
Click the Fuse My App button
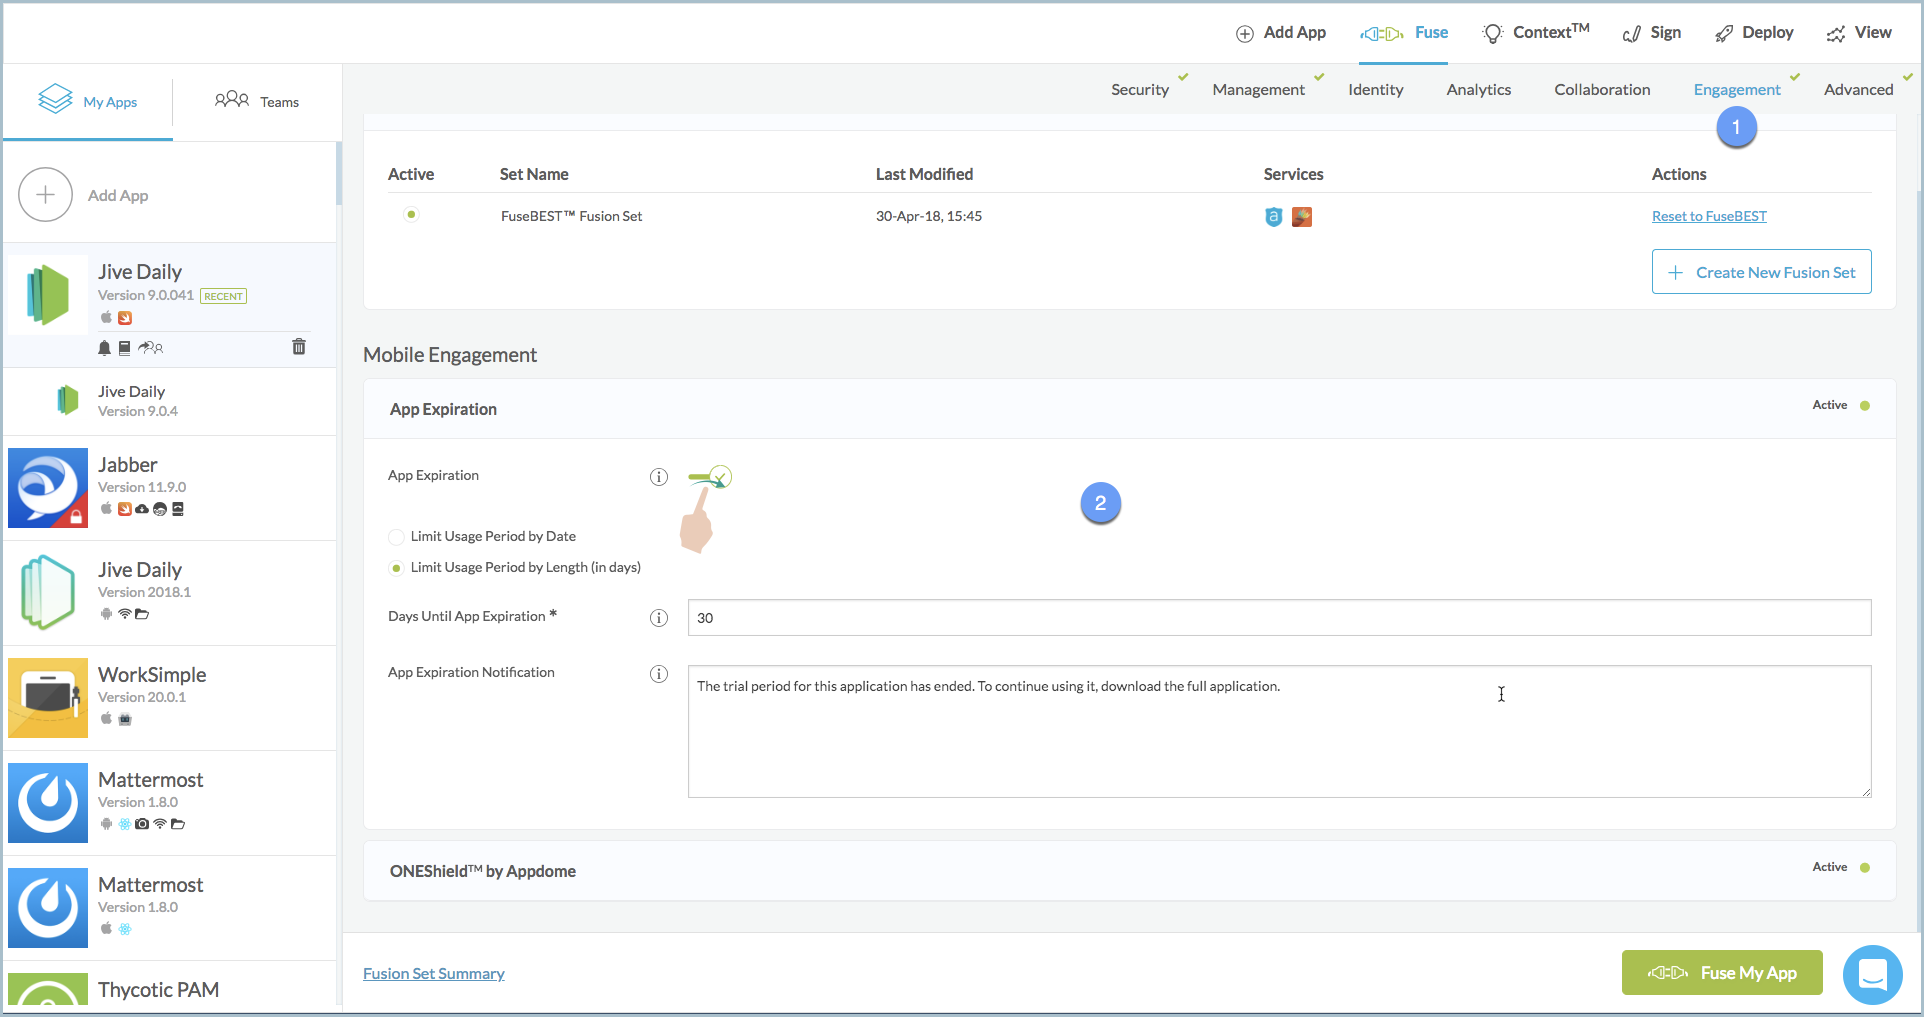point(1722,973)
